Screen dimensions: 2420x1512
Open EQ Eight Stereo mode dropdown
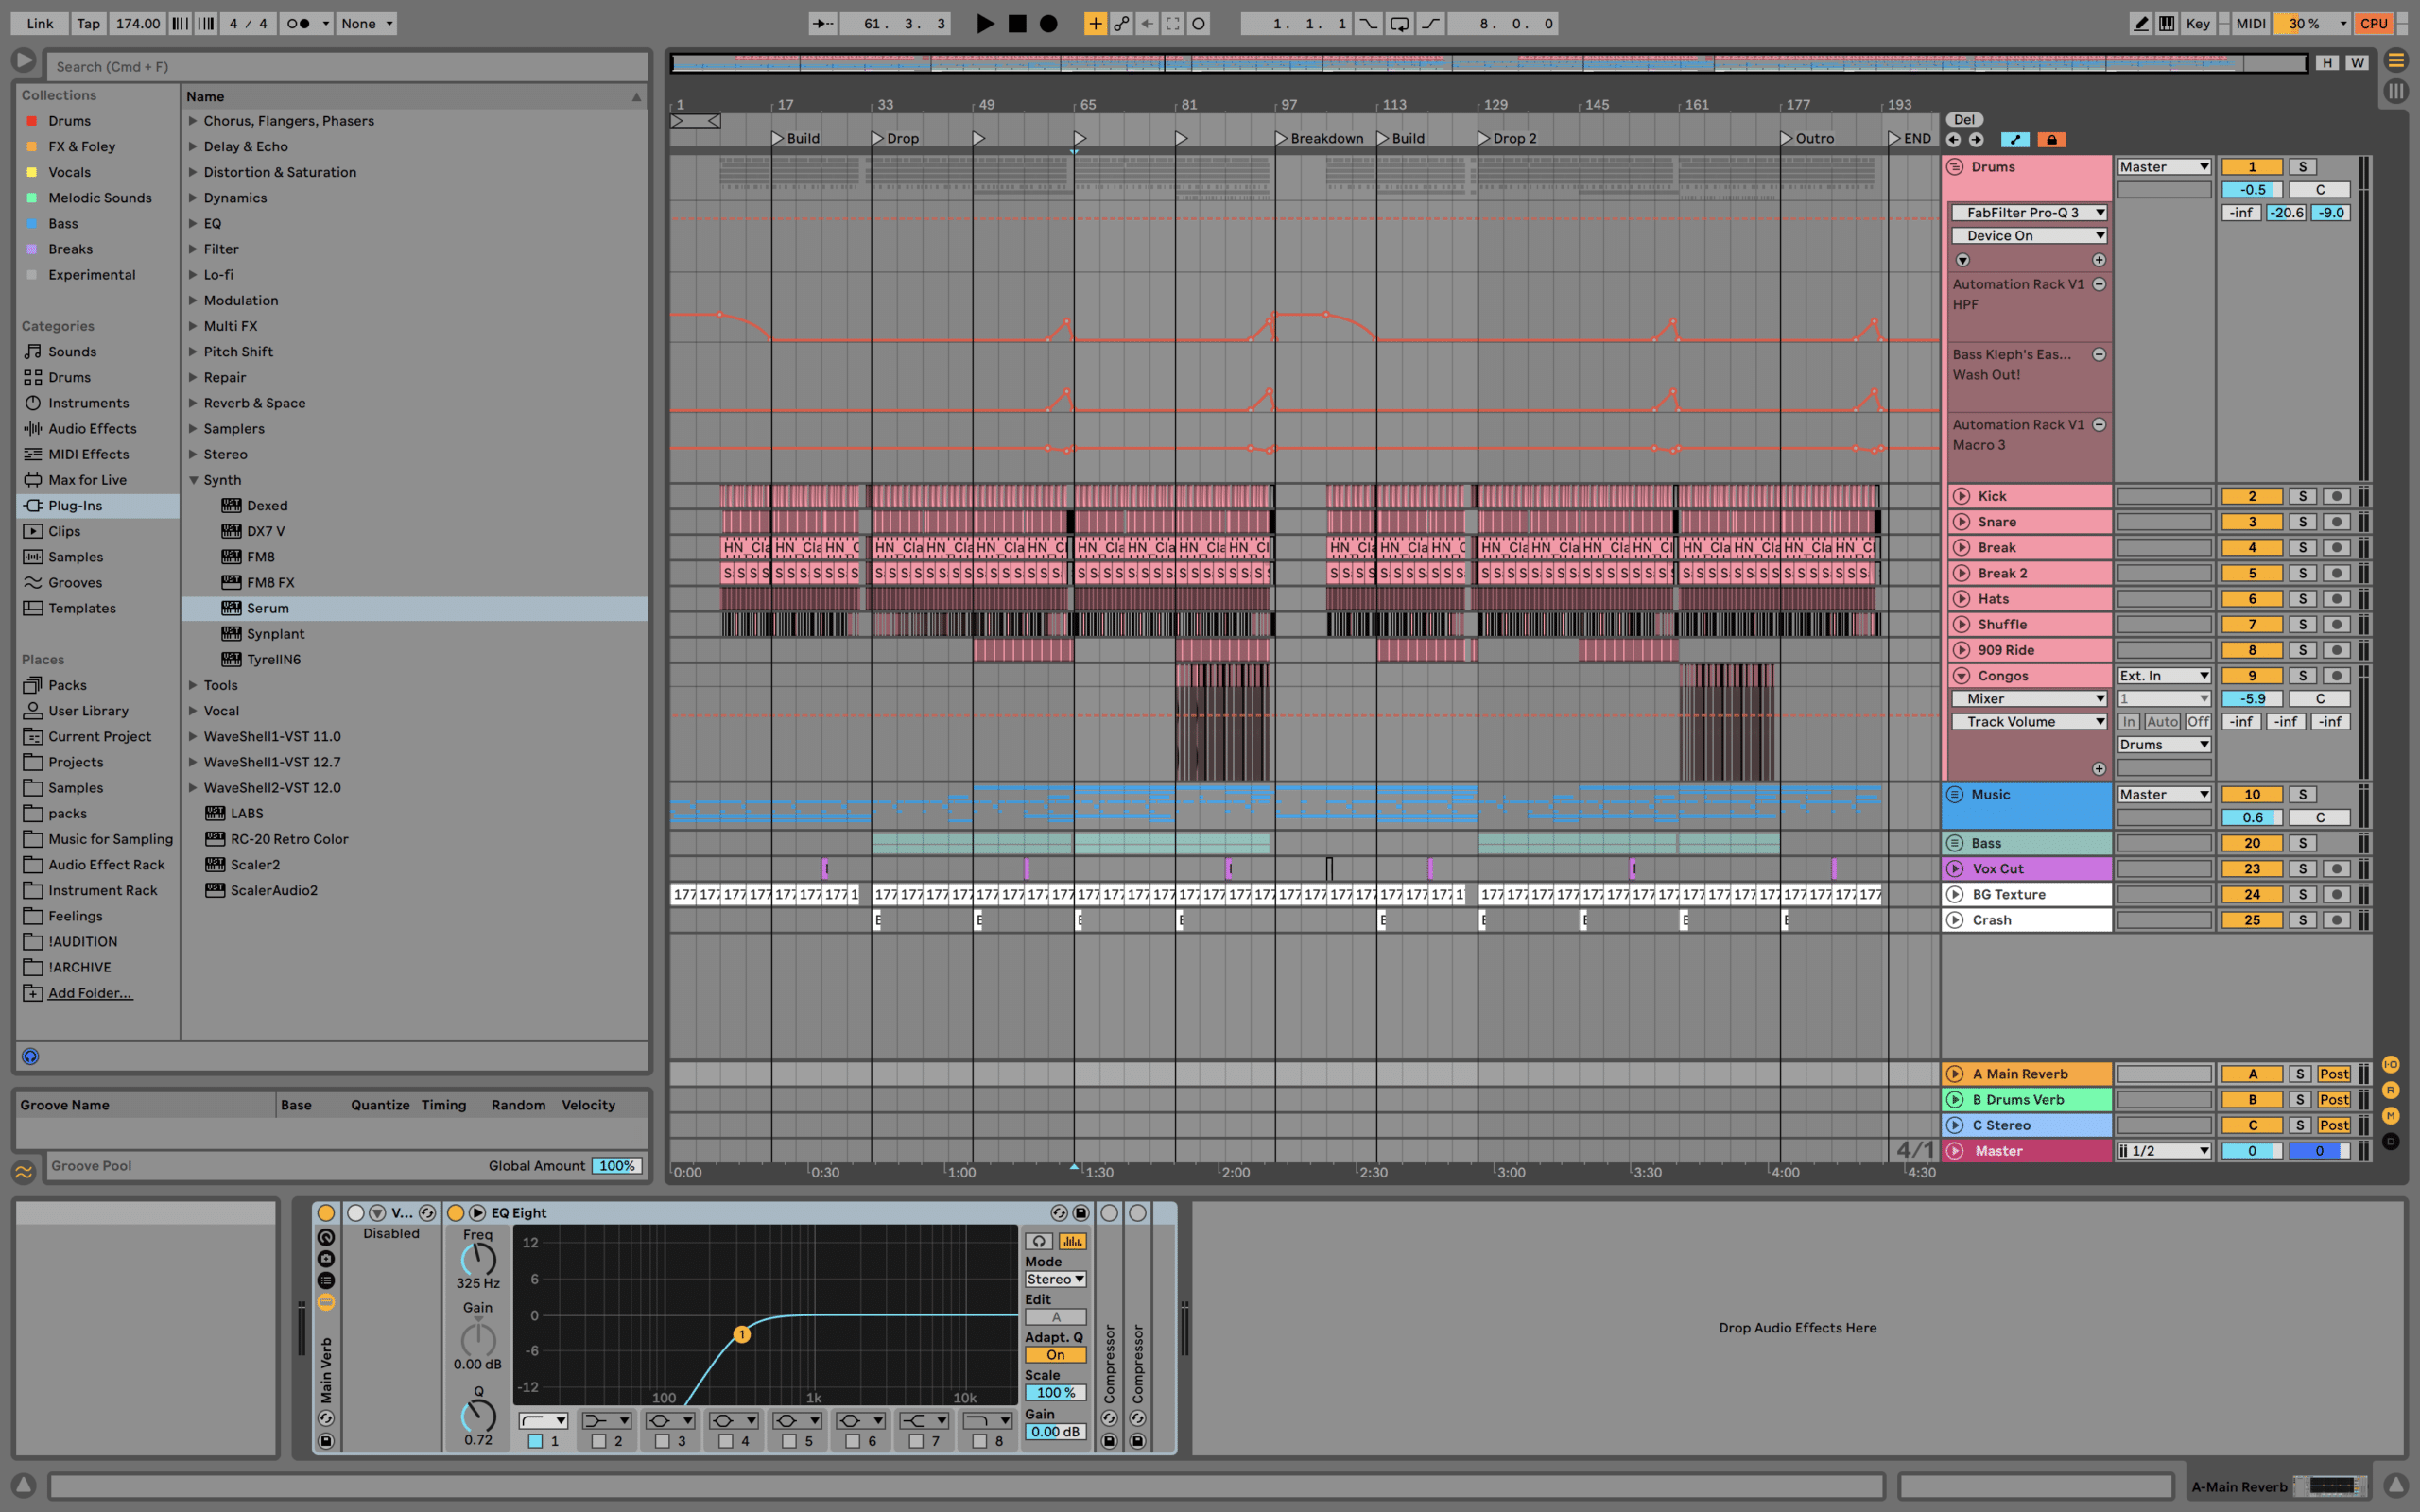click(x=1055, y=1279)
